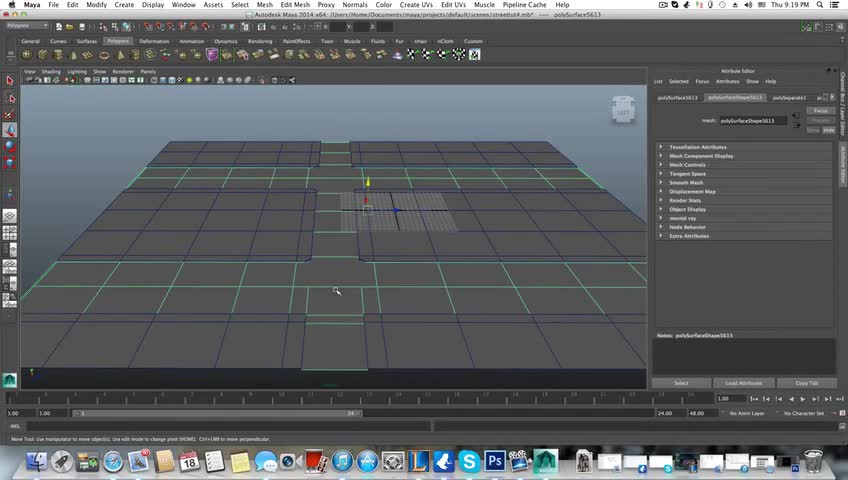This screenshot has height=480, width=848.
Task: Activate the Move tool in toolbox
Action: coord(10,130)
